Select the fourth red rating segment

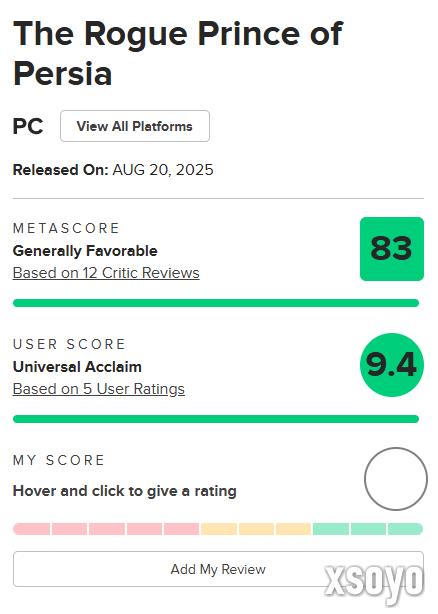pos(144,529)
